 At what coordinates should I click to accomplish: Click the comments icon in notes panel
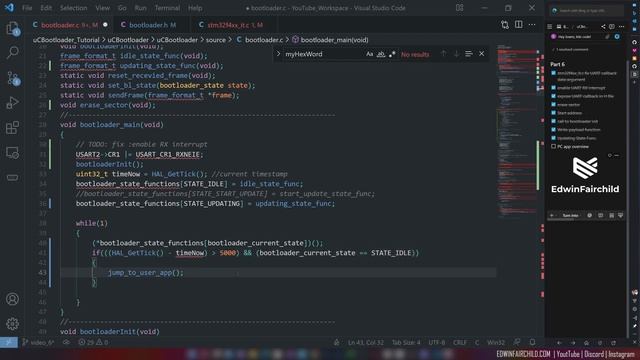(x=612, y=27)
